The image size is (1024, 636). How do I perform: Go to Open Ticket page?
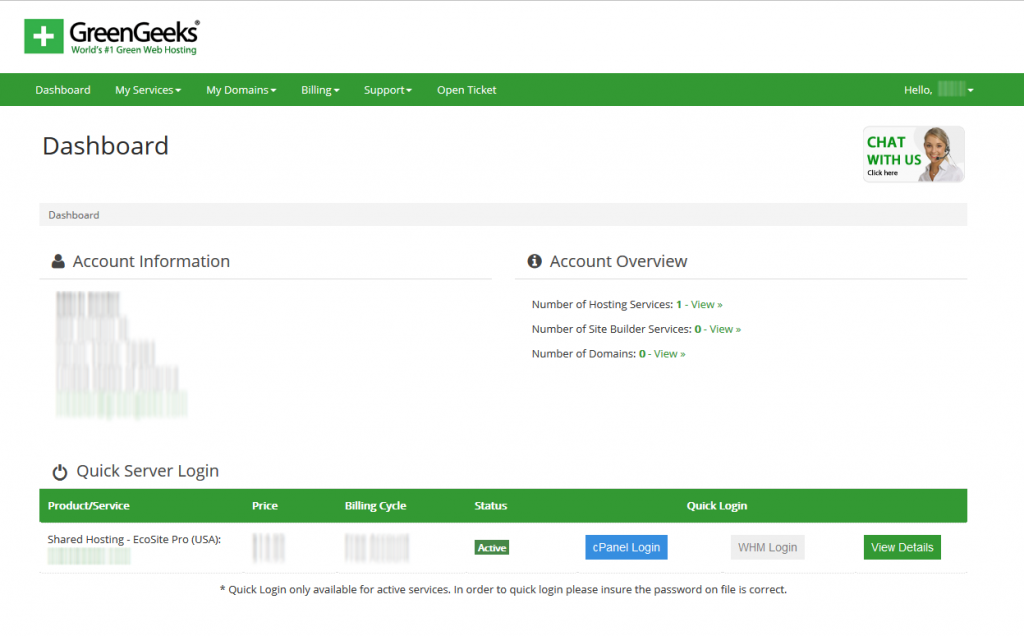[466, 90]
